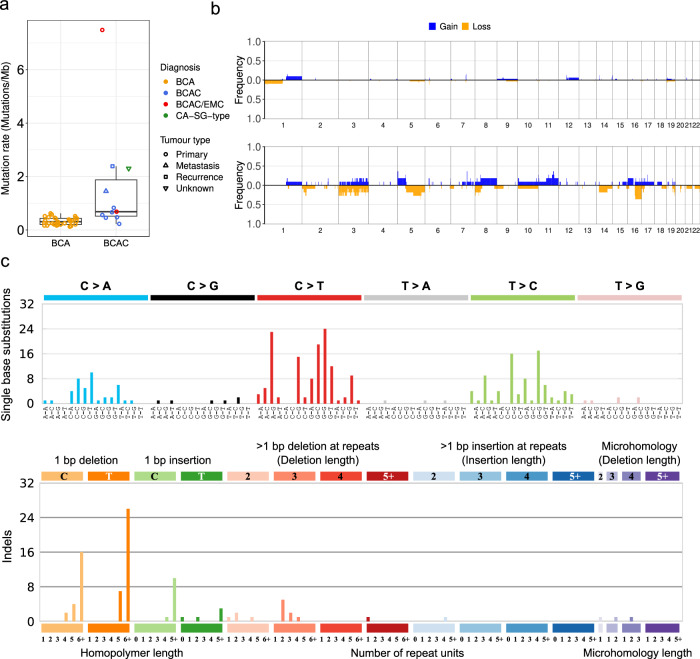This screenshot has width=700, height=659.
Task: Click the orange Loss legend swatch
Action: pos(465,26)
